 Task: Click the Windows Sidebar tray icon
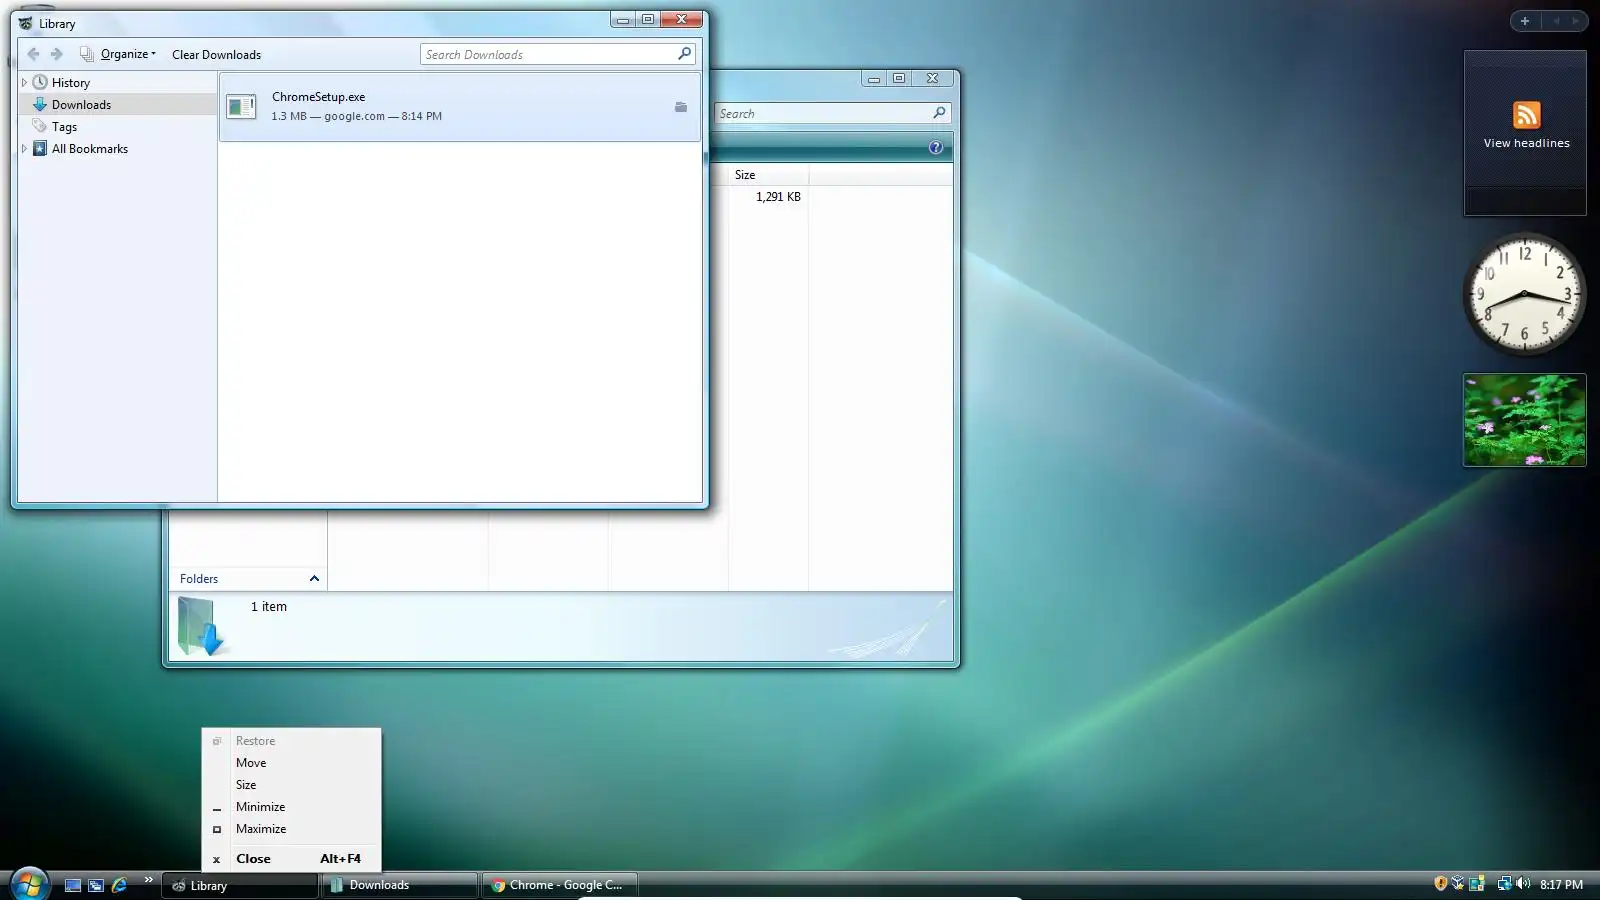pyautogui.click(x=1476, y=884)
